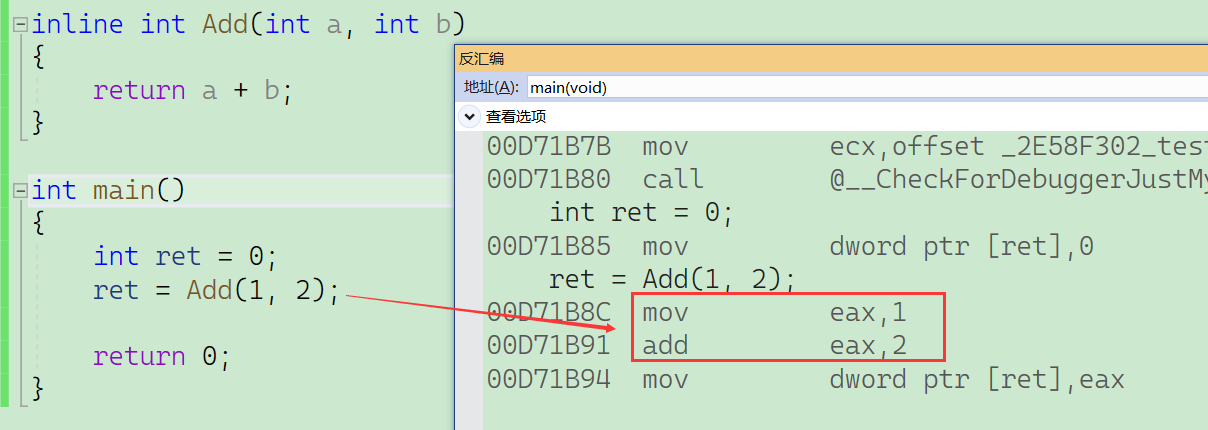Viewport: 1208px width, 430px height.
Task: Click address 00D71B7B in disassembly
Action: coord(548,147)
